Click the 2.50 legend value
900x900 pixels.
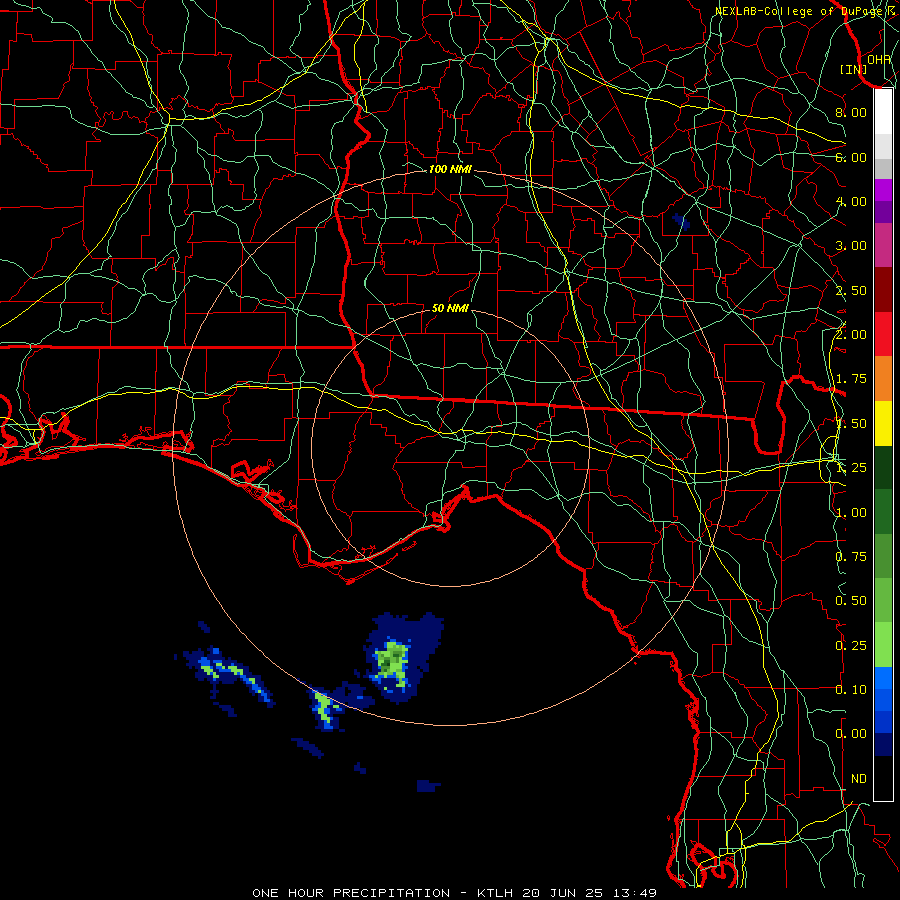point(851,290)
